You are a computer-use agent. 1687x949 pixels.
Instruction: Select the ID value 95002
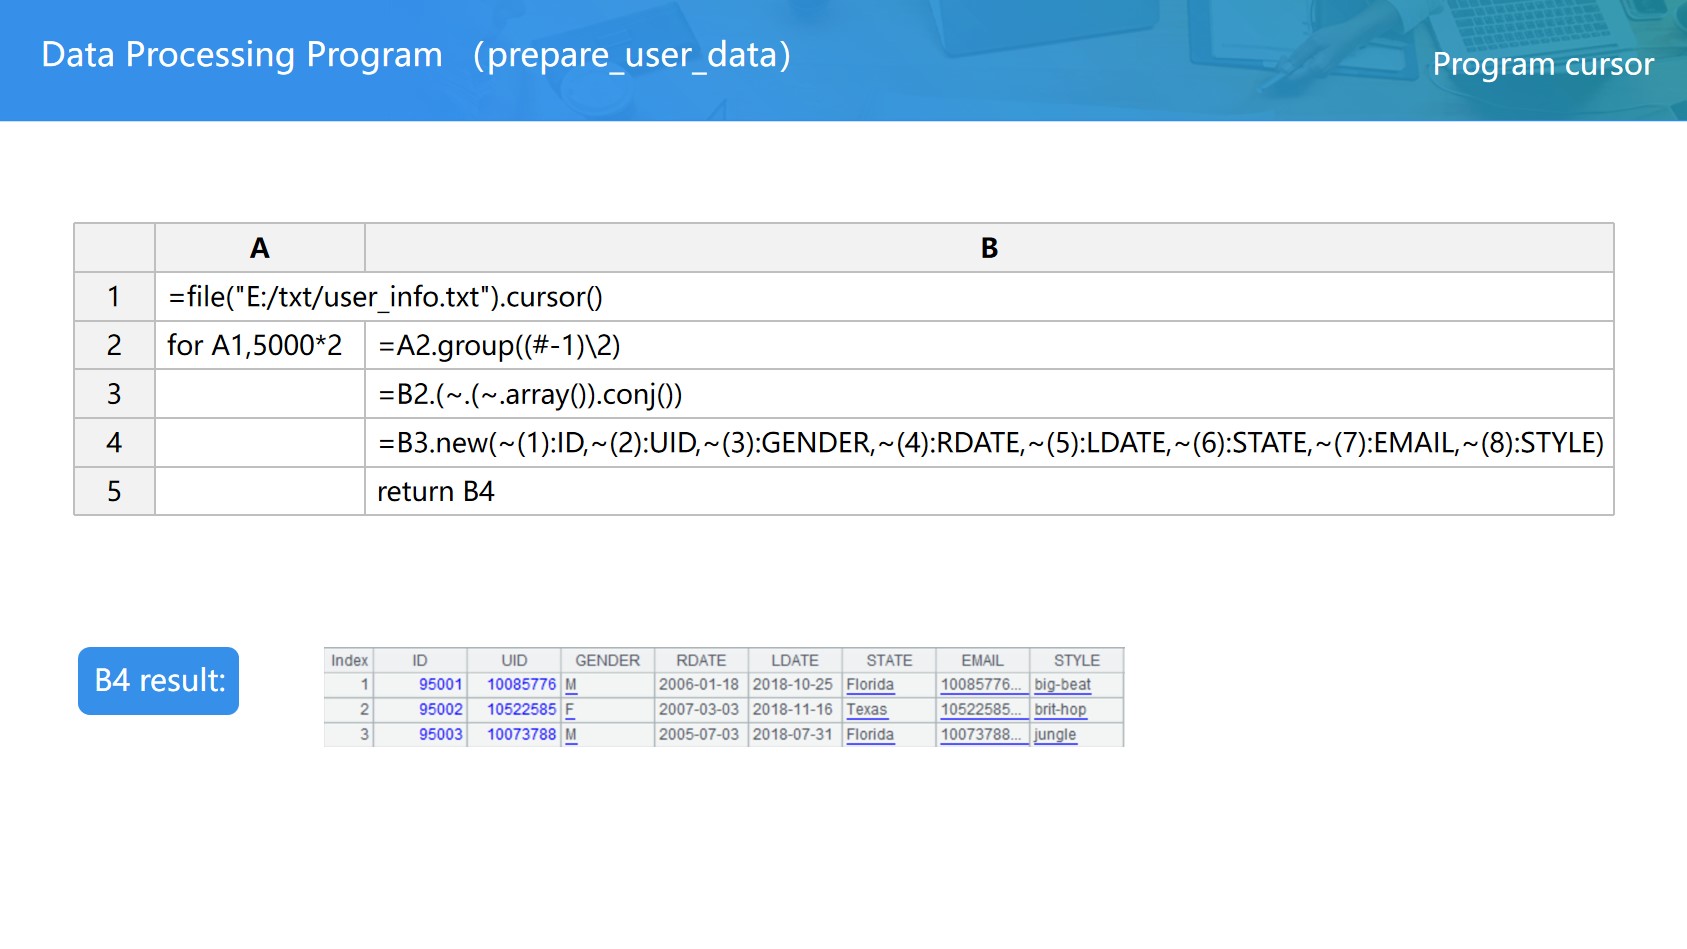(x=440, y=710)
